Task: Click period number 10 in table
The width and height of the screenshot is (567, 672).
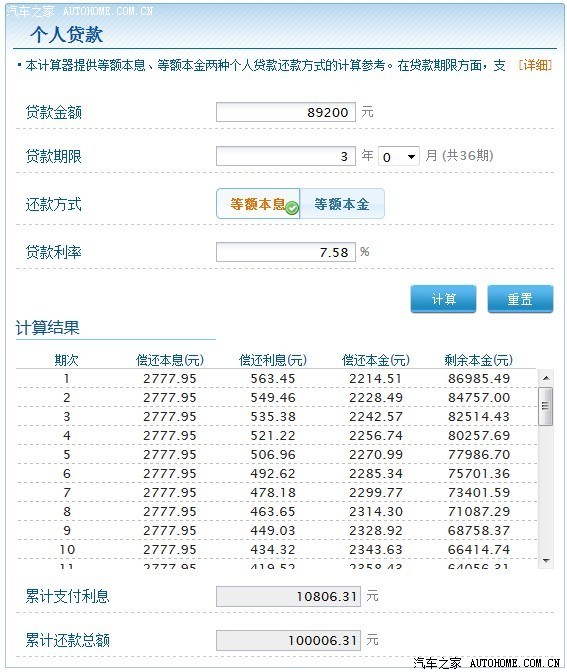Action: (67, 549)
